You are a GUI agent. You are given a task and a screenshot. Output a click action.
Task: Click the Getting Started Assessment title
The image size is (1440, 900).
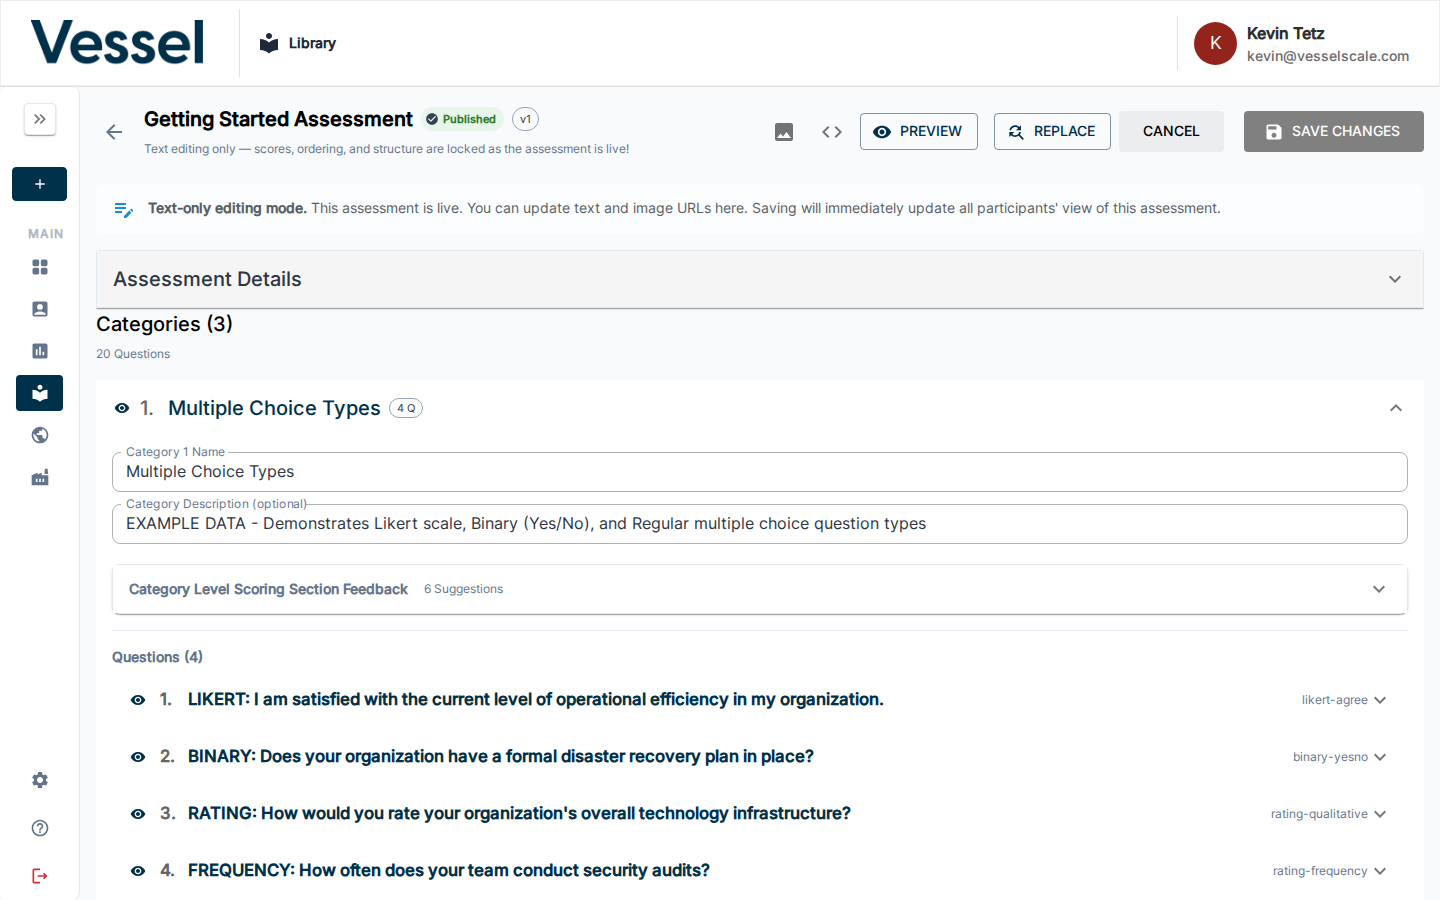[x=278, y=119]
